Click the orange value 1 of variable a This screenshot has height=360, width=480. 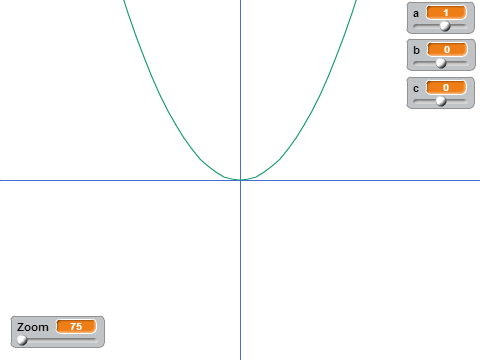pos(446,13)
